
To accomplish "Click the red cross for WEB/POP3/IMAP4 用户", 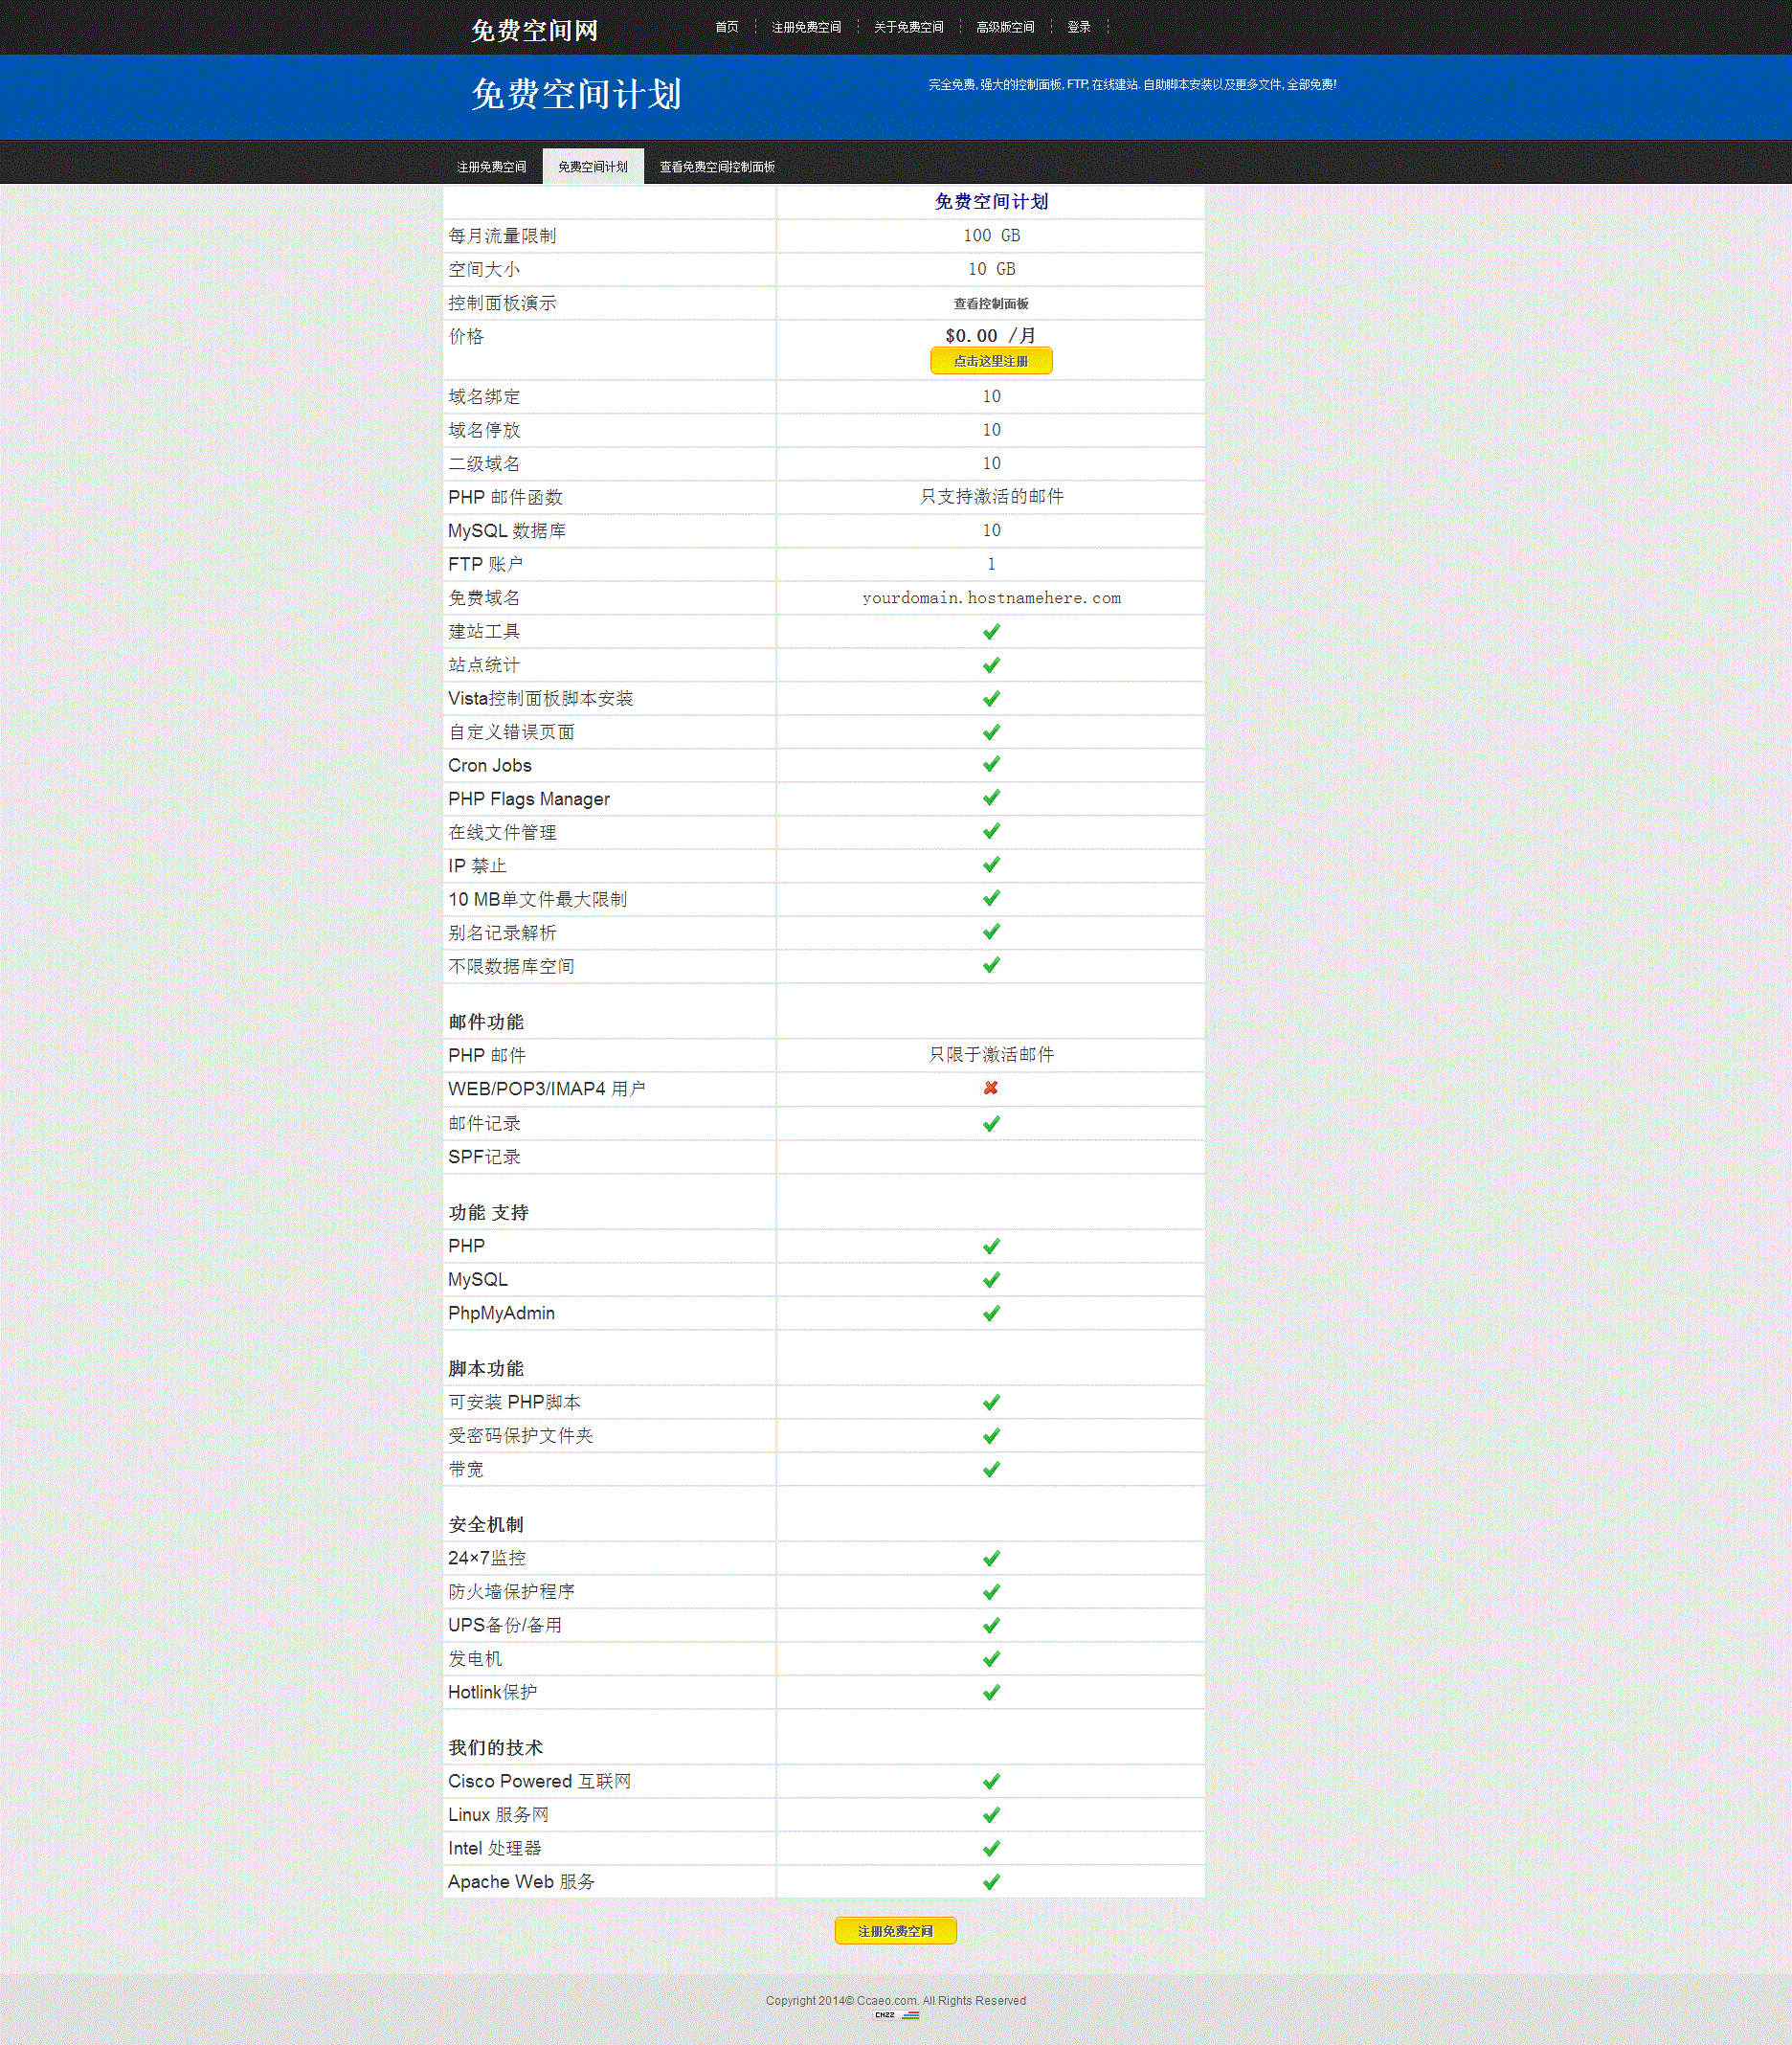I will pos(991,1088).
